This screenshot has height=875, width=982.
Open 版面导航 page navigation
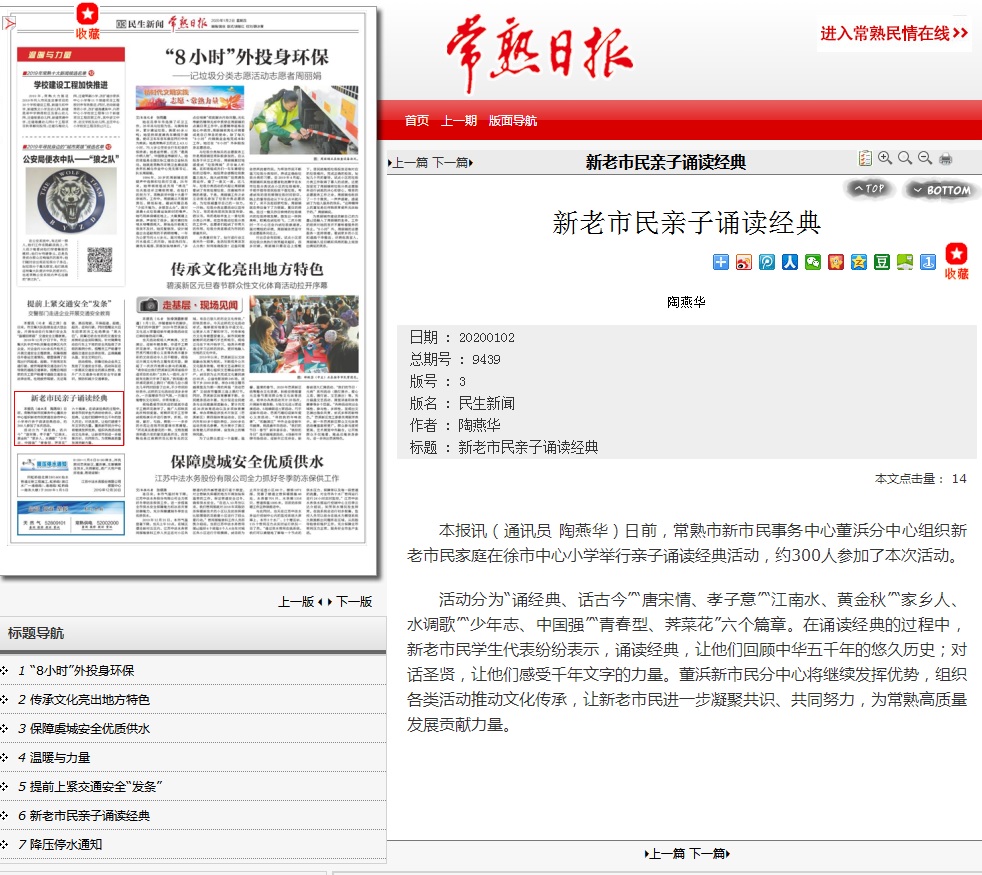pos(512,120)
